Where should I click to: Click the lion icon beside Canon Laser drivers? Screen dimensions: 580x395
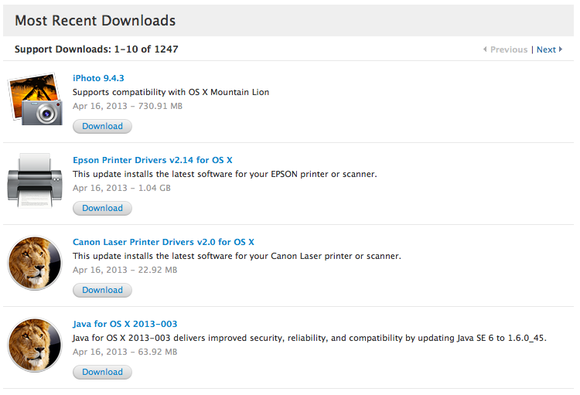click(x=35, y=263)
